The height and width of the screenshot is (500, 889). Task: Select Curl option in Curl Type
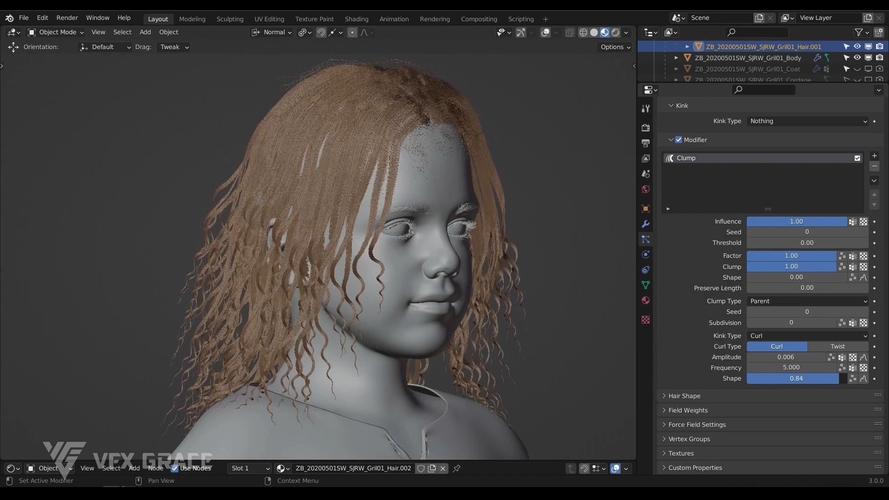(777, 346)
